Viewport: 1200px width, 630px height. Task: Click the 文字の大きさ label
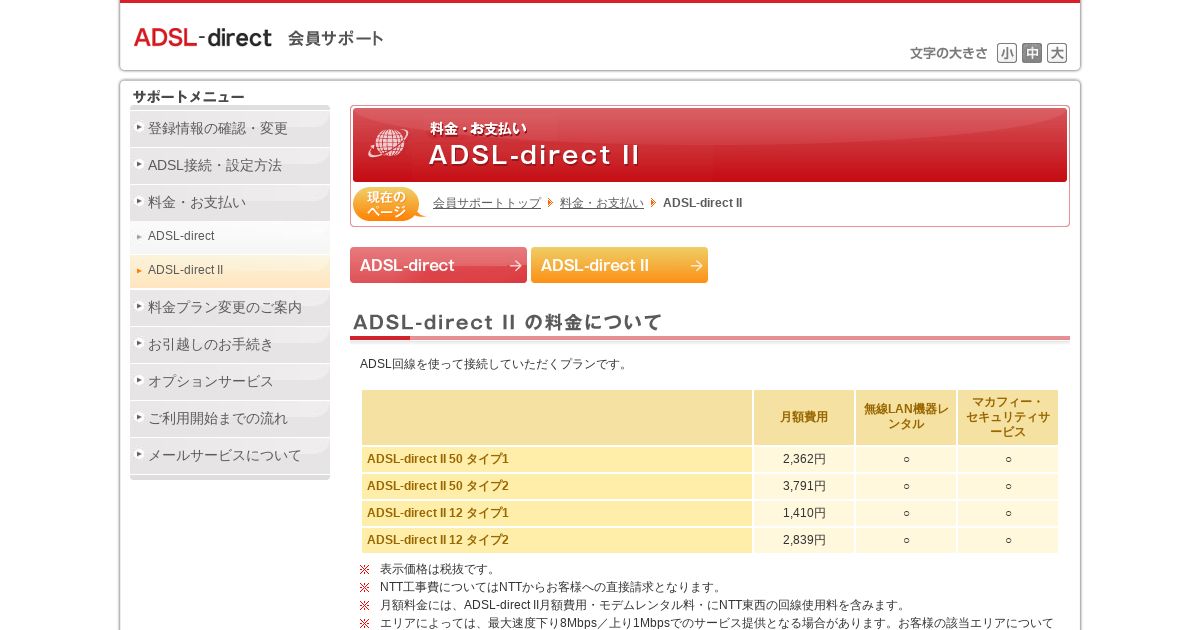point(949,53)
